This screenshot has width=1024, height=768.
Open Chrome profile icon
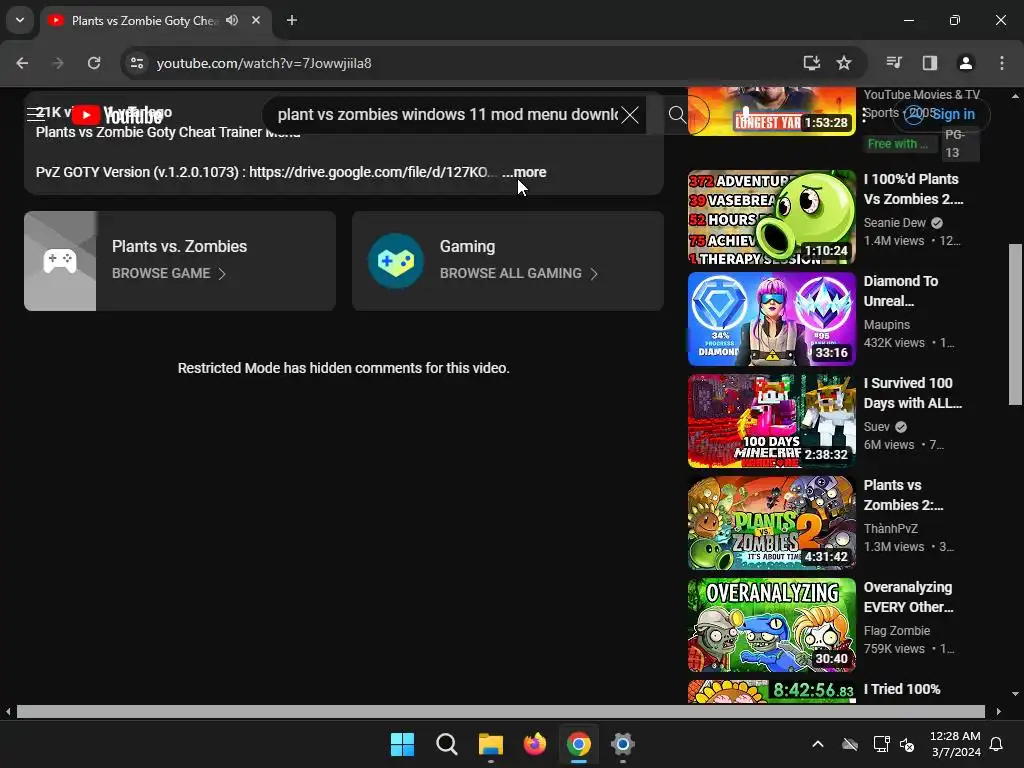(x=966, y=63)
